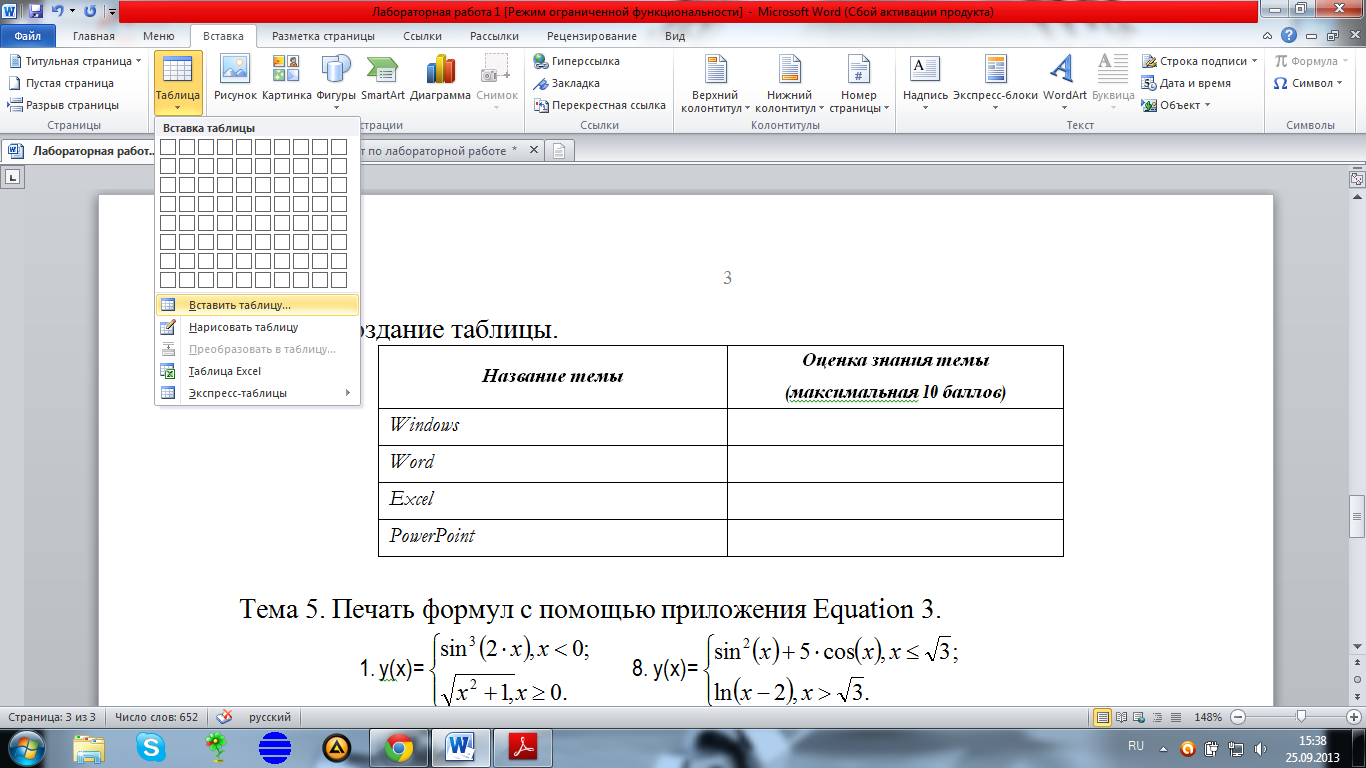Viewport: 1366px width, 768px height.
Task: Click the Redo button in the title bar
Action: (91, 12)
